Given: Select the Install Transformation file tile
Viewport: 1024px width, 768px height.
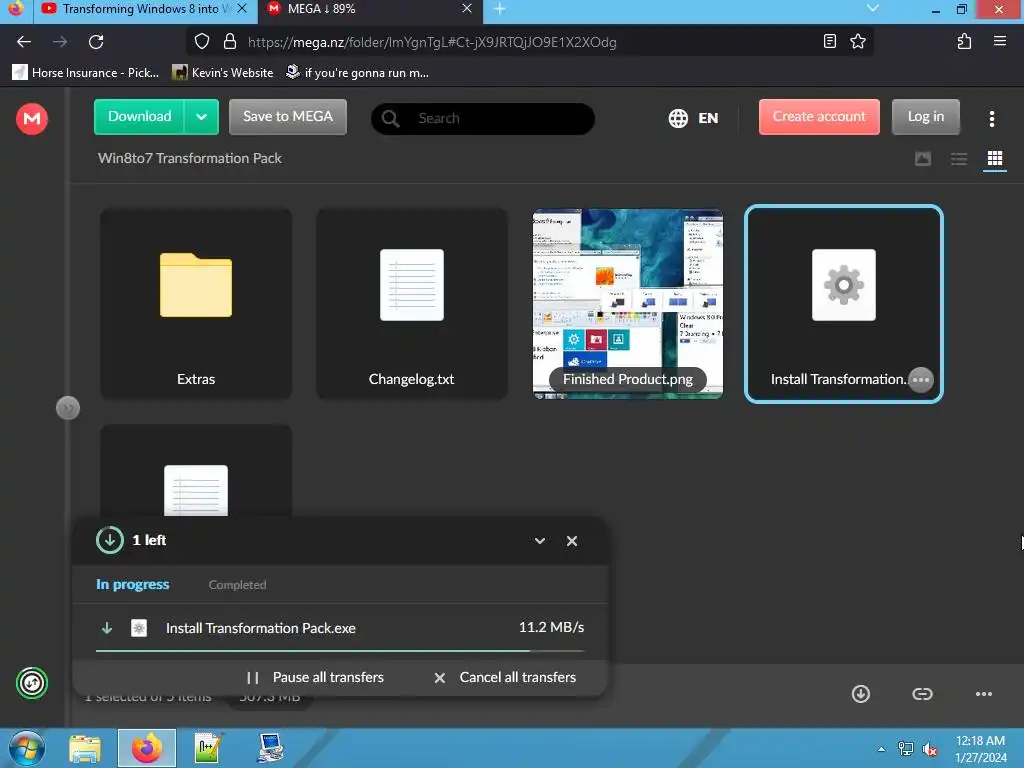Looking at the screenshot, I should point(844,304).
